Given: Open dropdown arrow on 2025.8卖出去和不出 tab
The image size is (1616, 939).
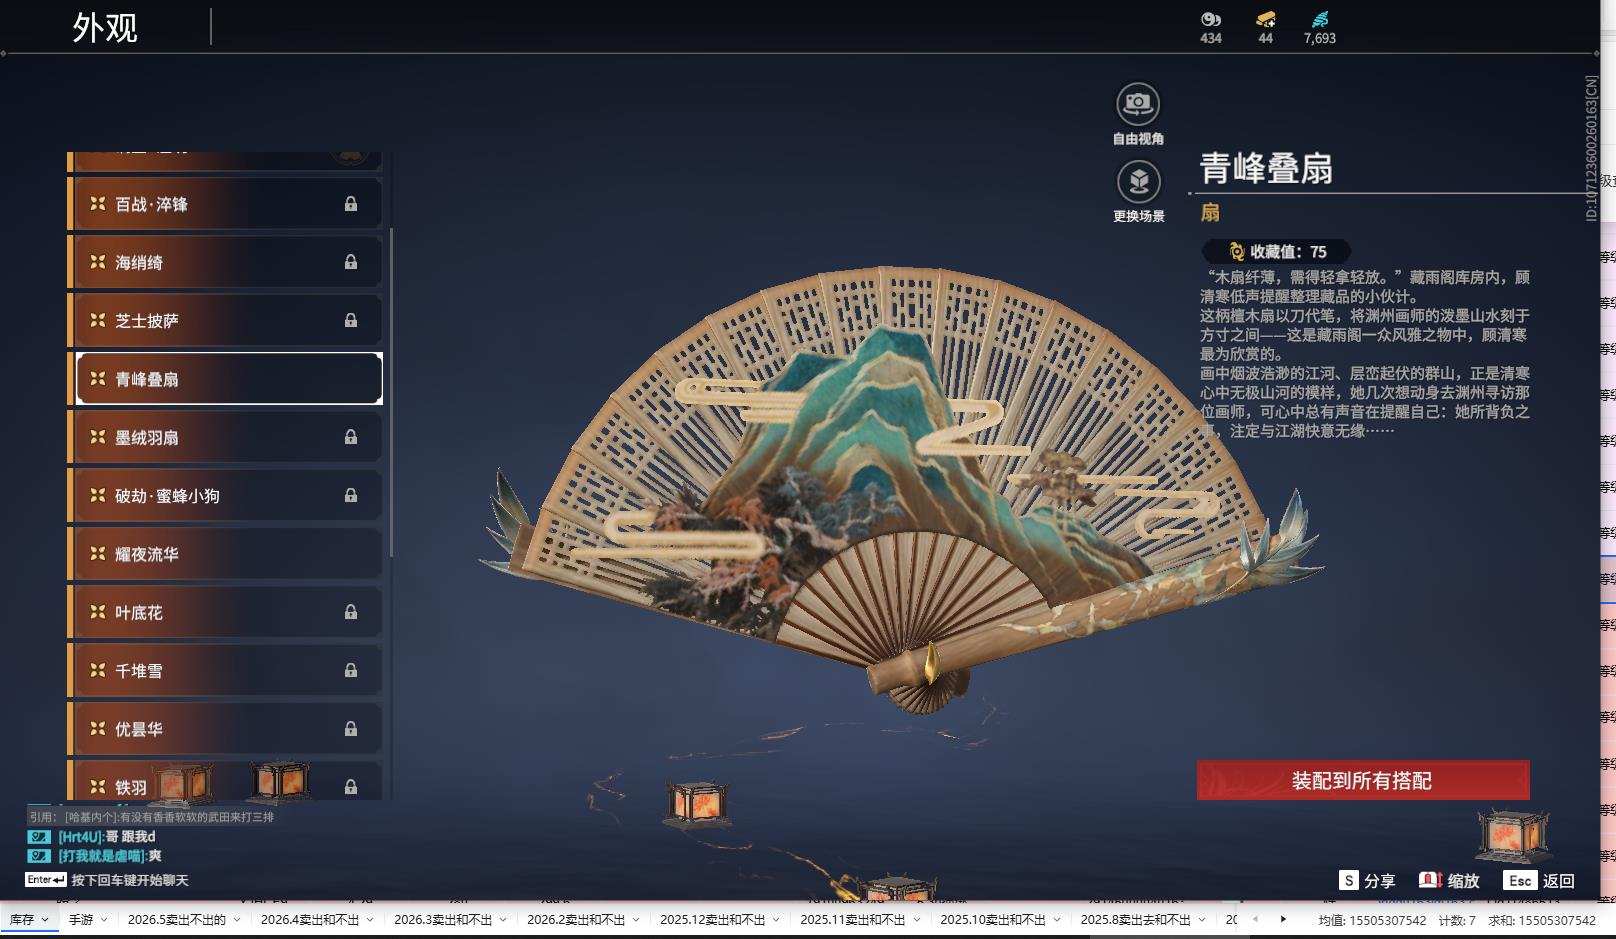Looking at the screenshot, I should [x=1203, y=920].
